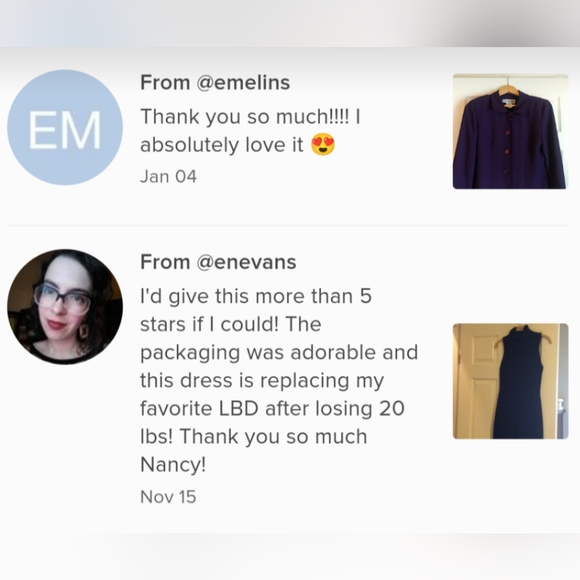Tap the 'favorite LBD after losing 20' line
The width and height of the screenshot is (580, 580).
click(272, 408)
